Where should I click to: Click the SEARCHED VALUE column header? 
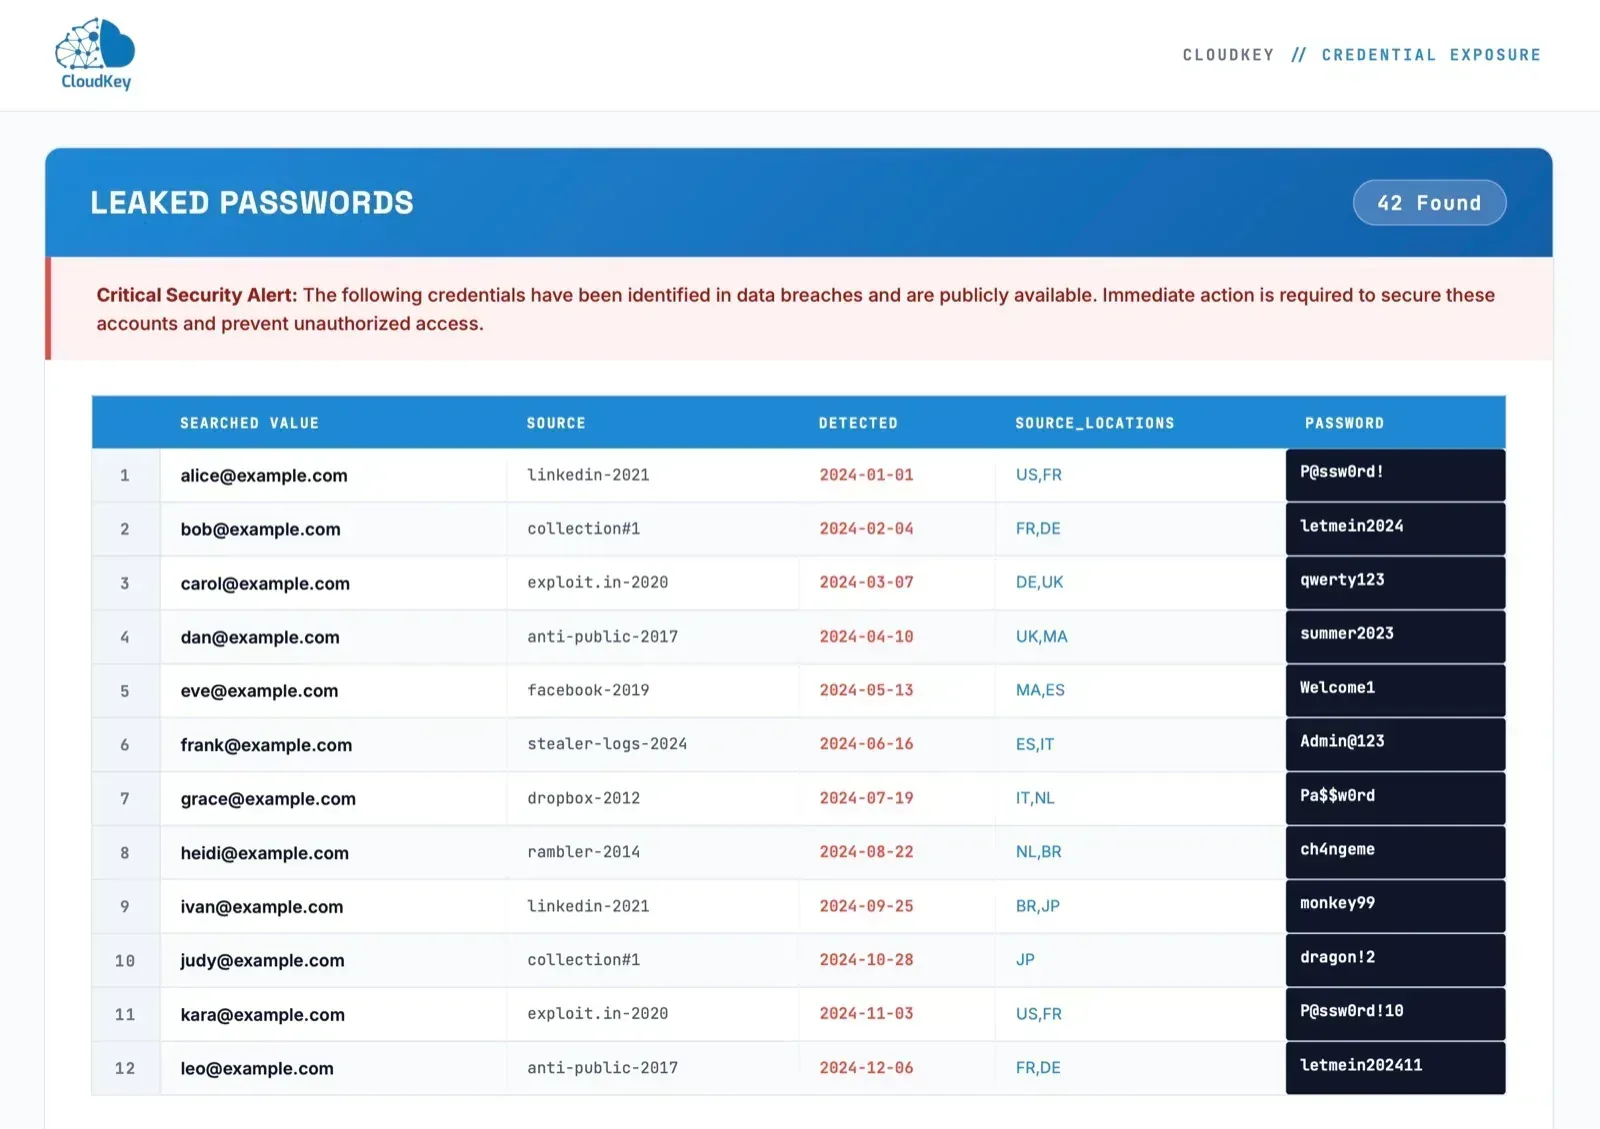[249, 423]
